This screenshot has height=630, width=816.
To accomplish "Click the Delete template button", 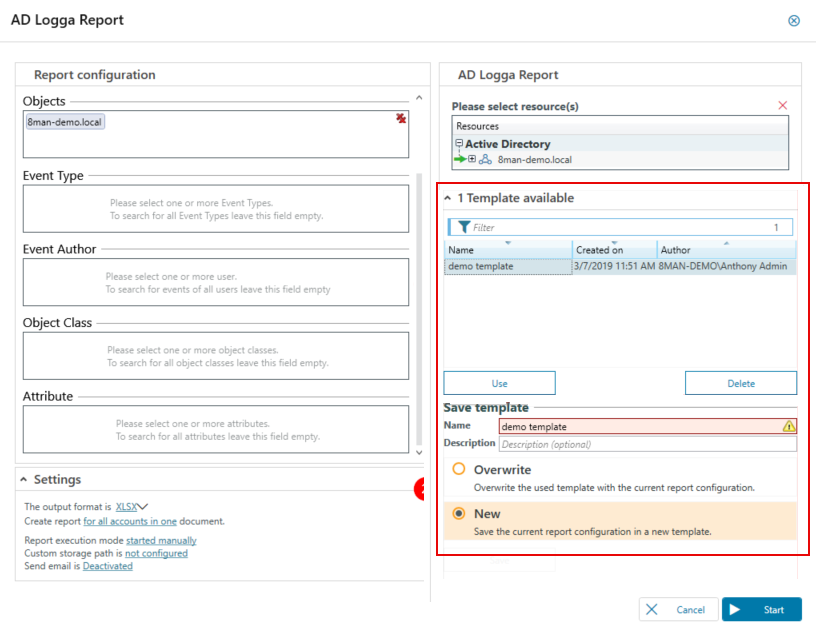I will (x=740, y=383).
